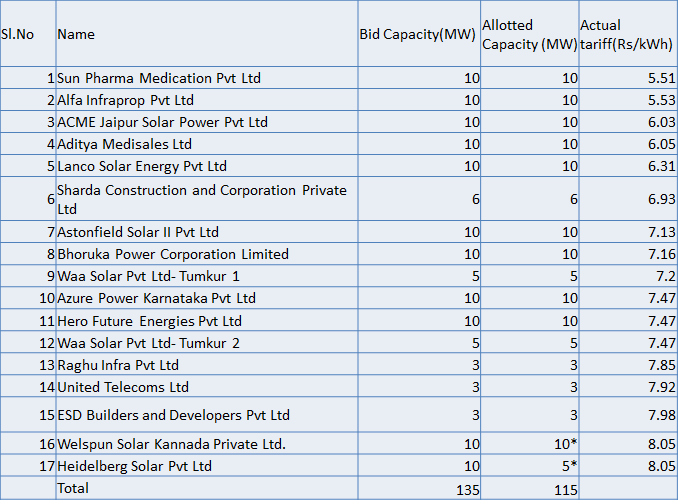
Task: Select the total allotted capacity '115'
Action: click(x=566, y=490)
